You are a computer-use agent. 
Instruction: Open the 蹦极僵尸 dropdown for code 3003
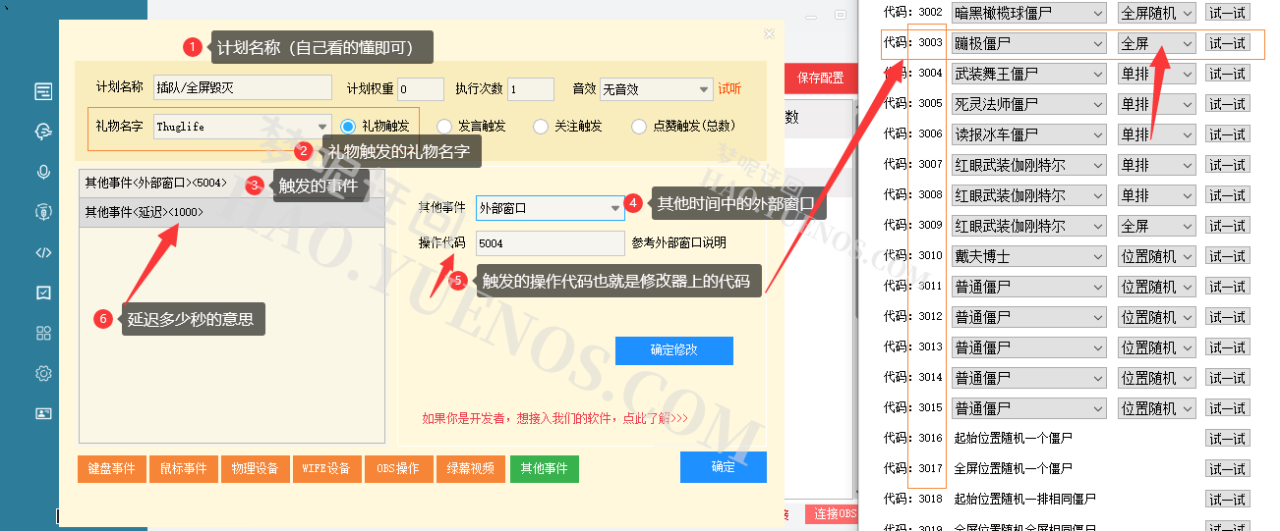[x=1029, y=43]
